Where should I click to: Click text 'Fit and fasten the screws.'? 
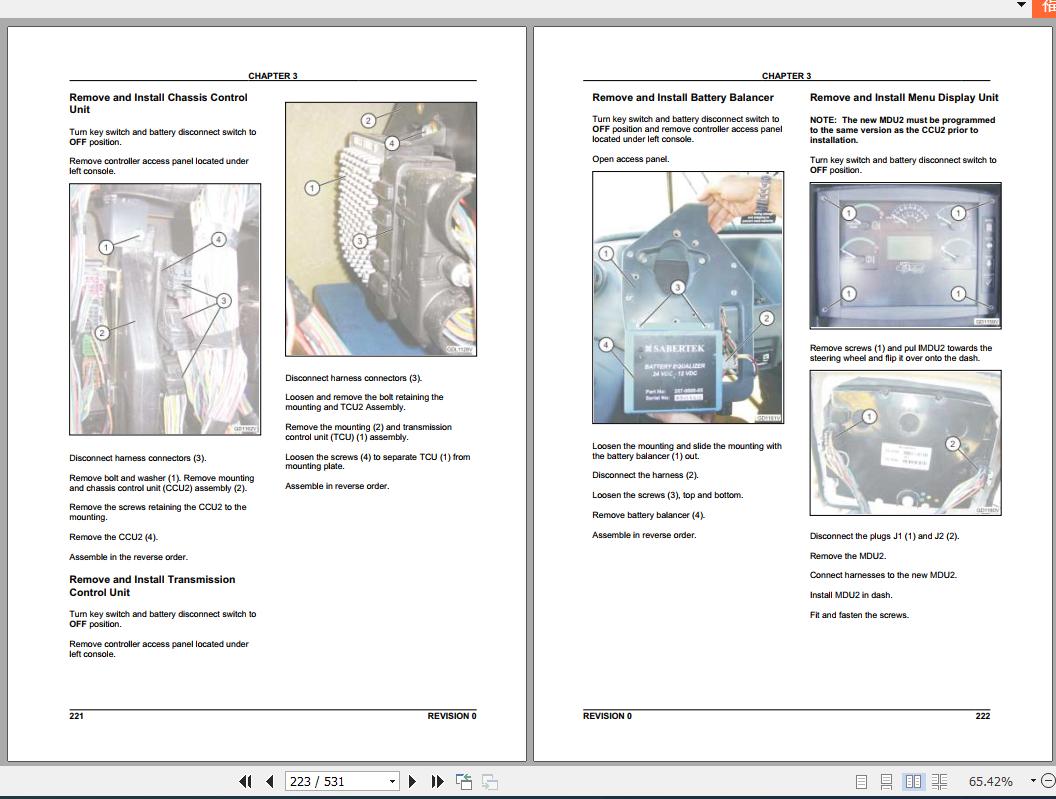pyautogui.click(x=859, y=614)
